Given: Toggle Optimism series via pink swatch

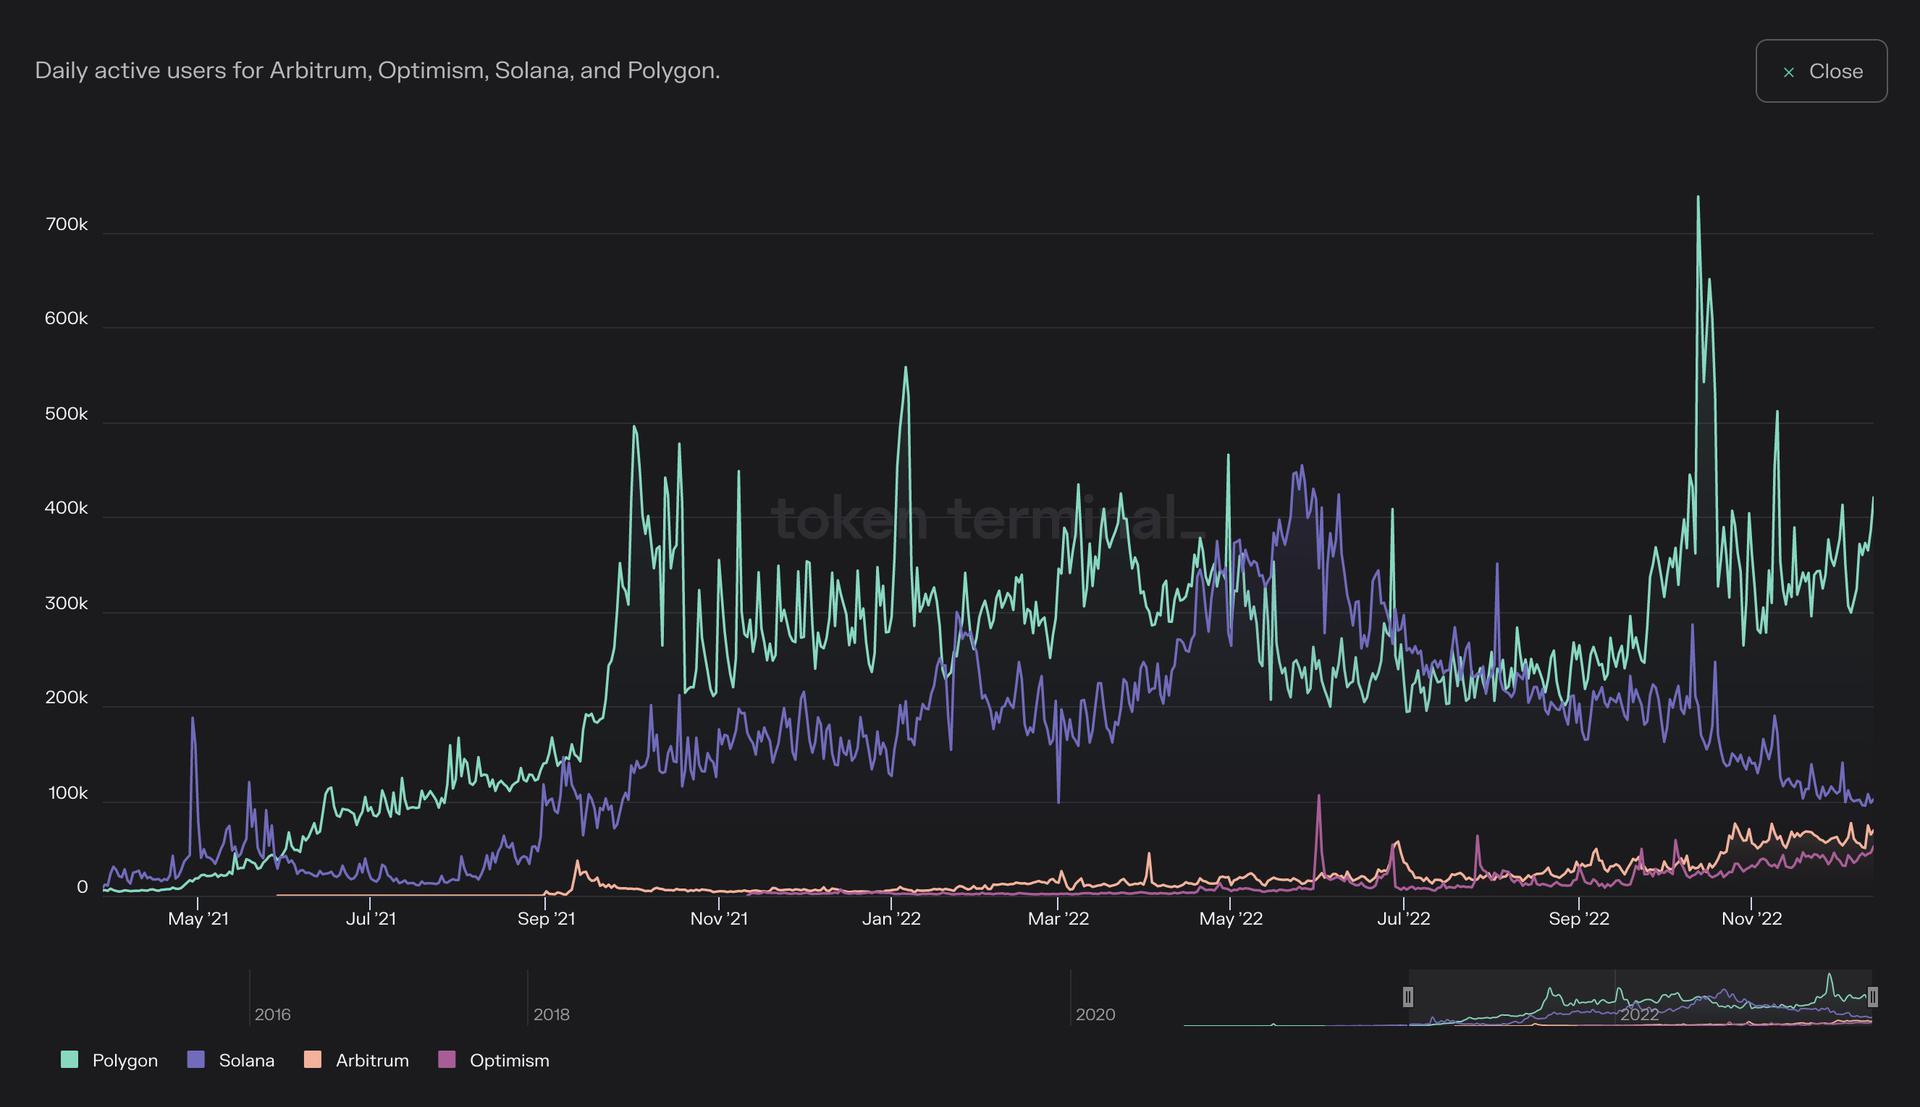Looking at the screenshot, I should 447,1060.
